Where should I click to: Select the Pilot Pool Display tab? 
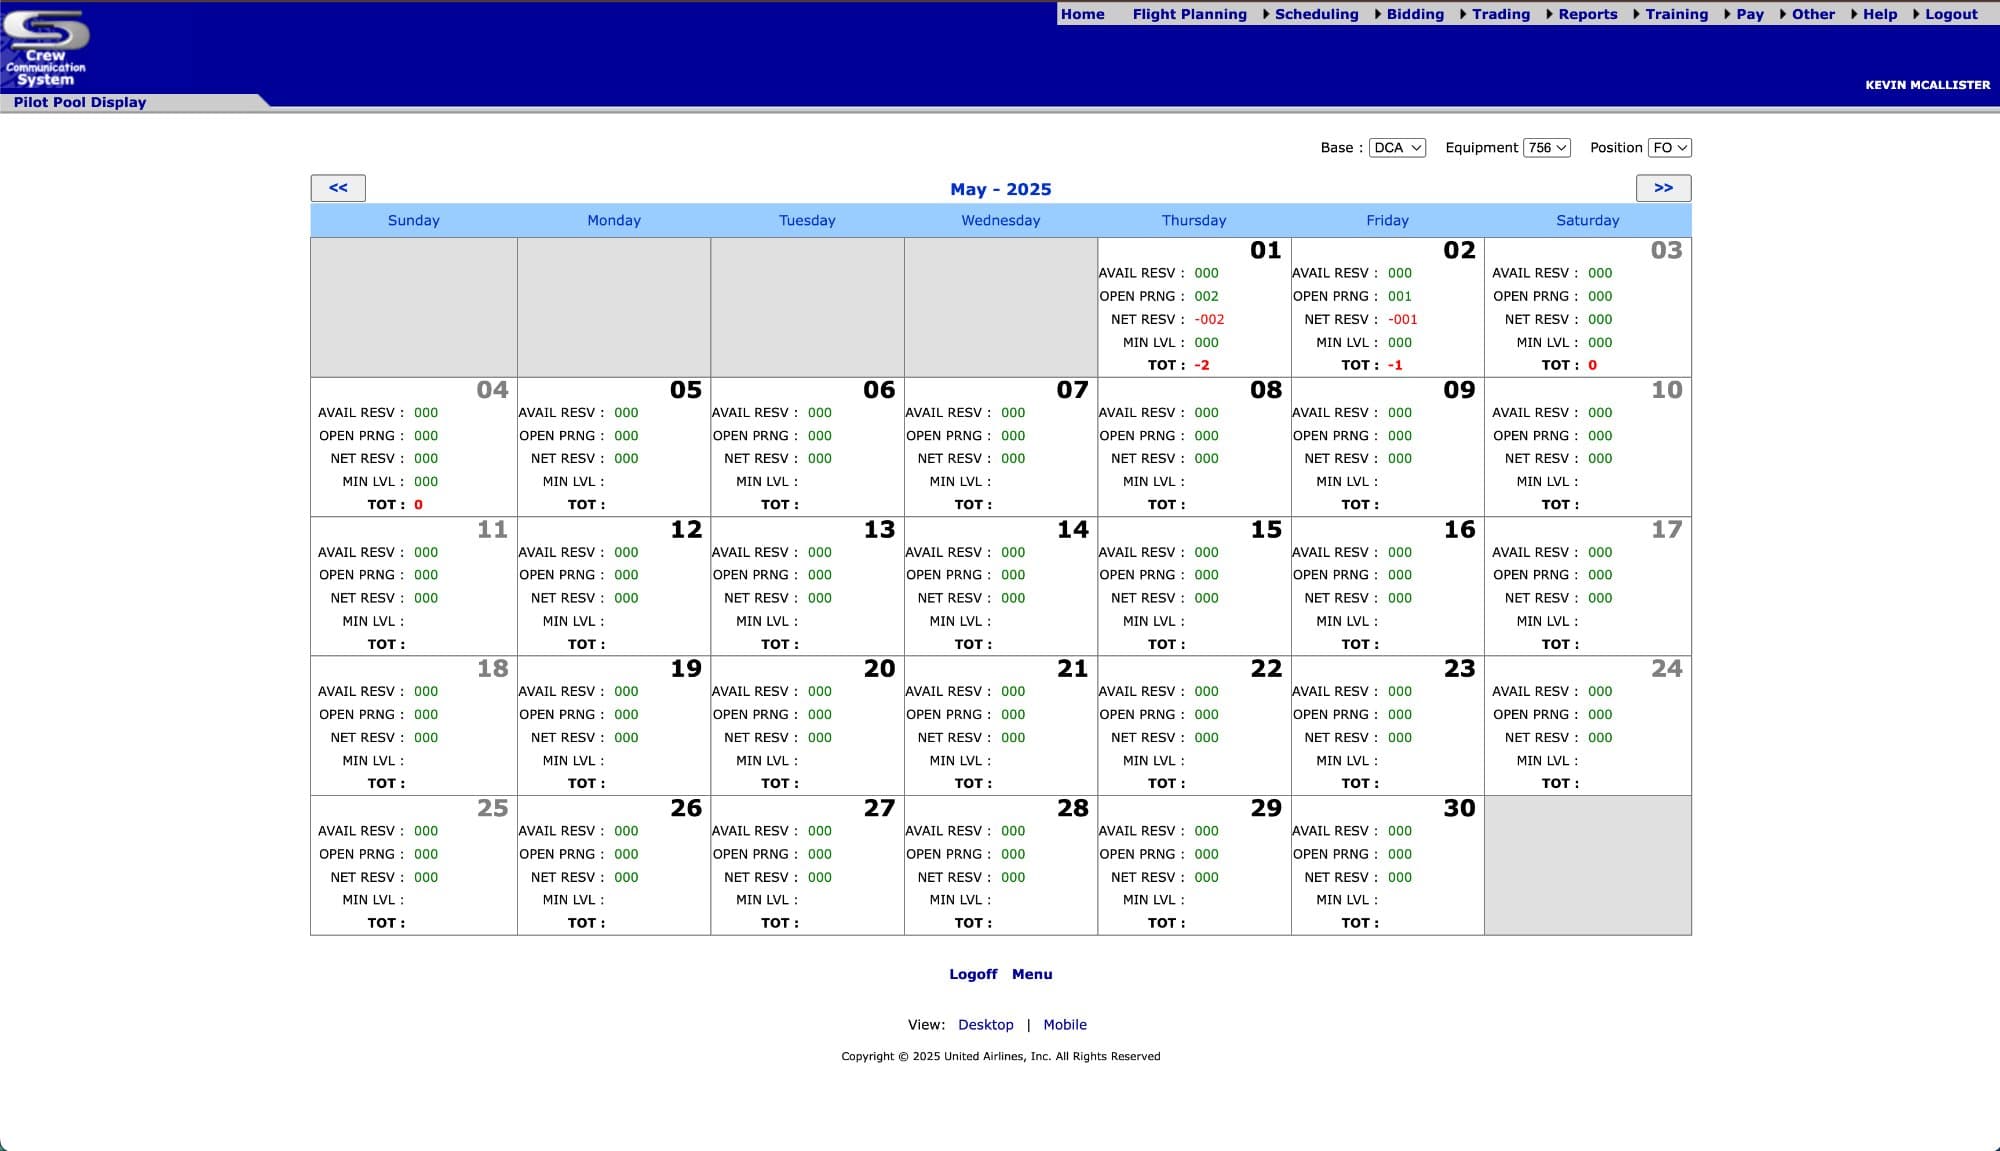78,101
